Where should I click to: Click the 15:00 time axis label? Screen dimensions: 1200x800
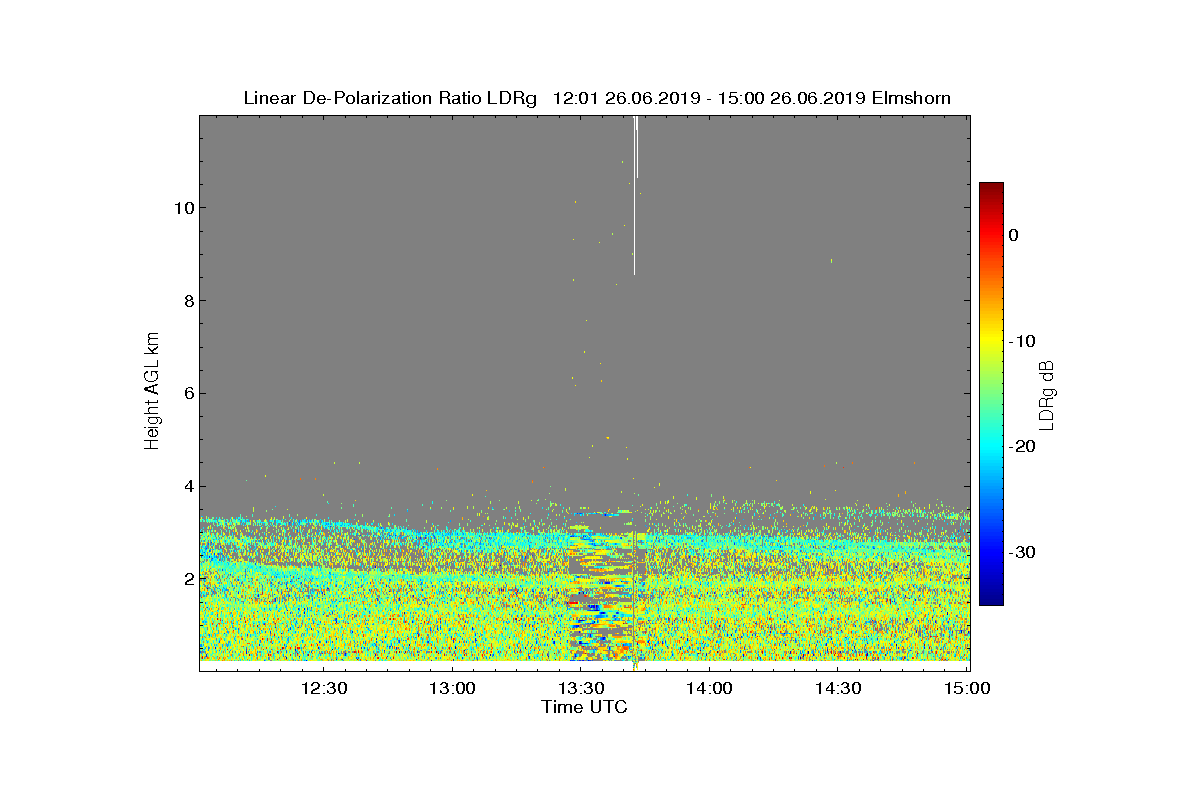(x=967, y=688)
